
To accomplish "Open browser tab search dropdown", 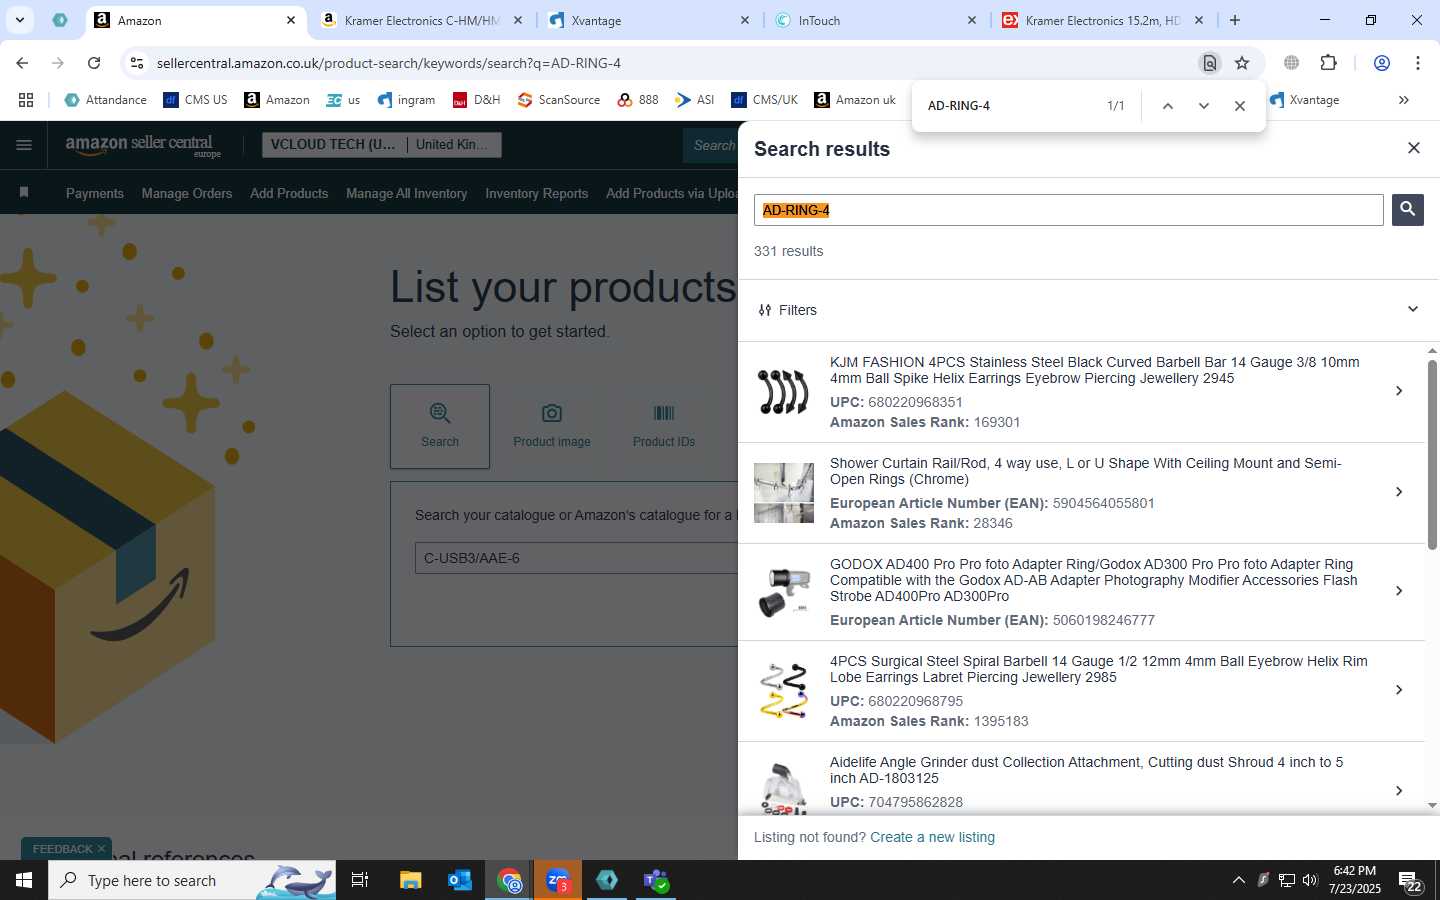I will click(x=19, y=20).
